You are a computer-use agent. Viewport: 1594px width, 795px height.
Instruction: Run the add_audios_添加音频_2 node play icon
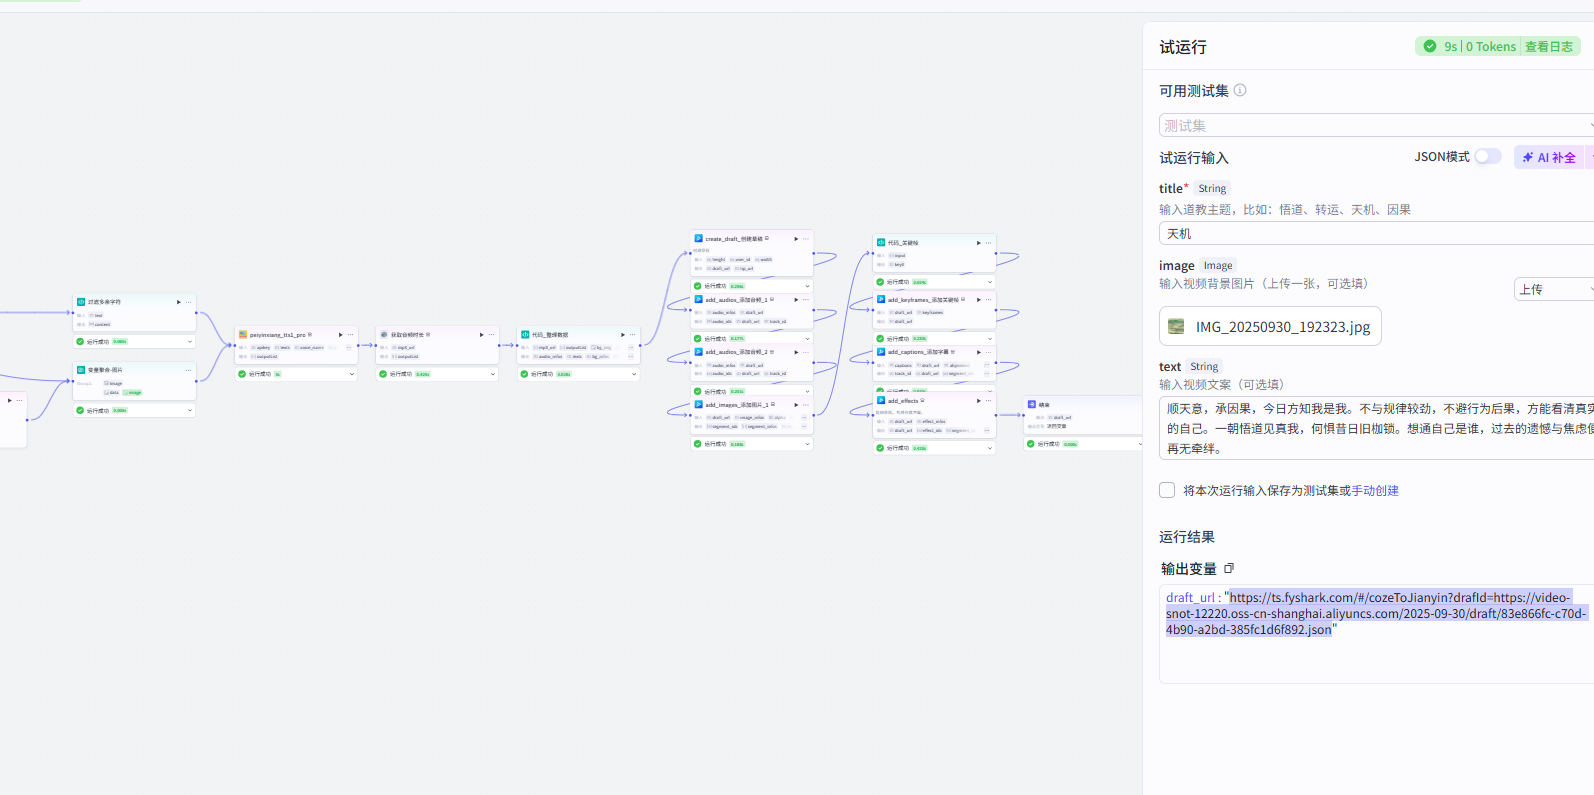(x=796, y=352)
